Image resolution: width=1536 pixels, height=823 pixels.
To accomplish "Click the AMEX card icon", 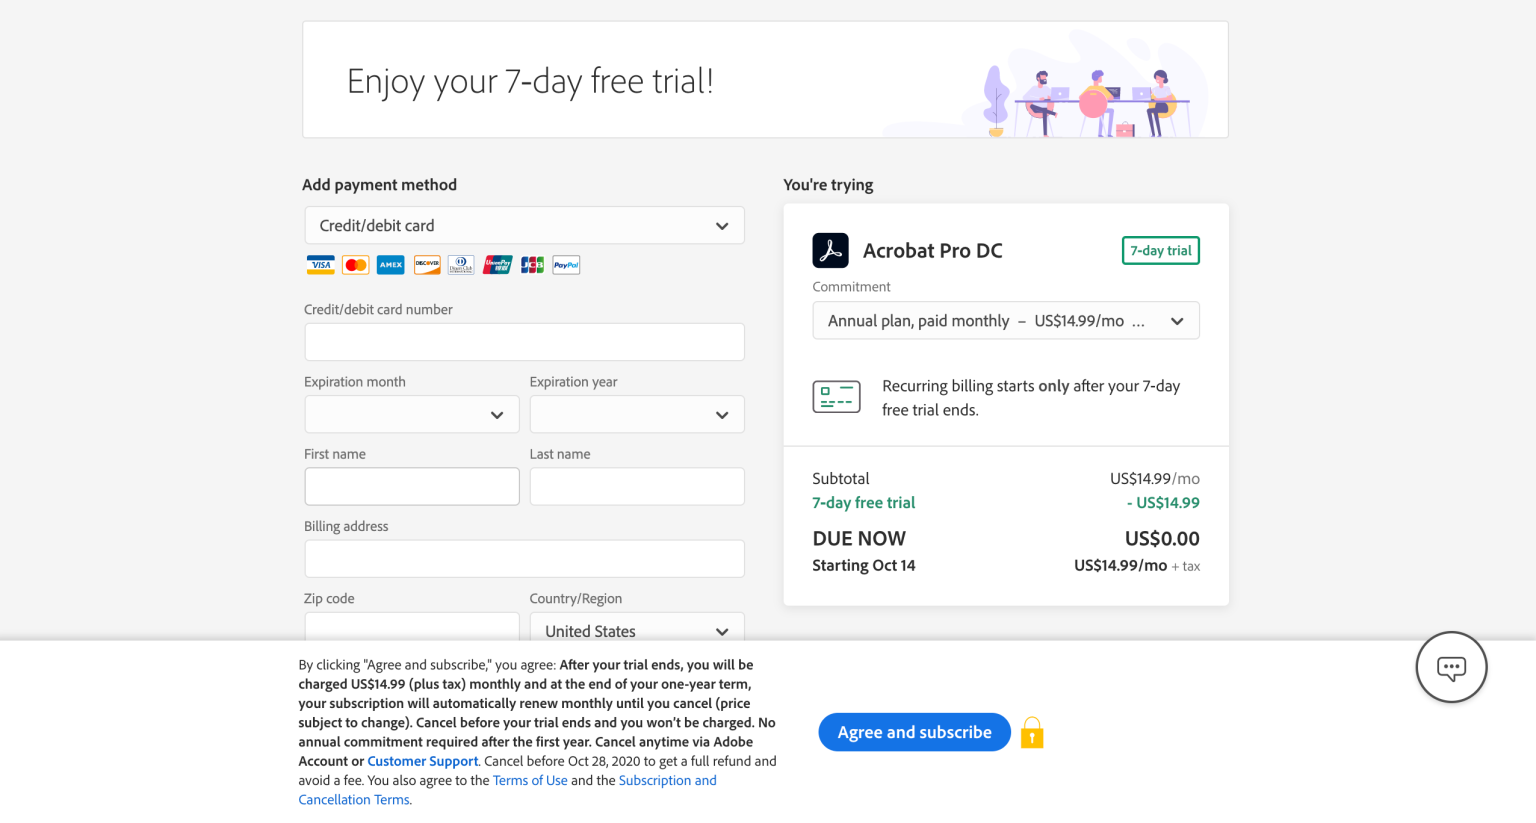I will 391,265.
